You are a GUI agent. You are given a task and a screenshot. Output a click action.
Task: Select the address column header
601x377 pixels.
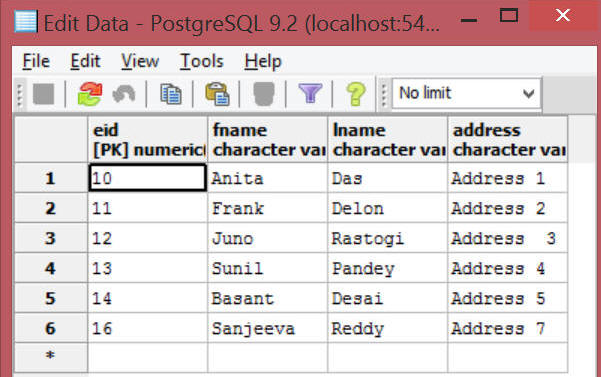[x=507, y=140]
